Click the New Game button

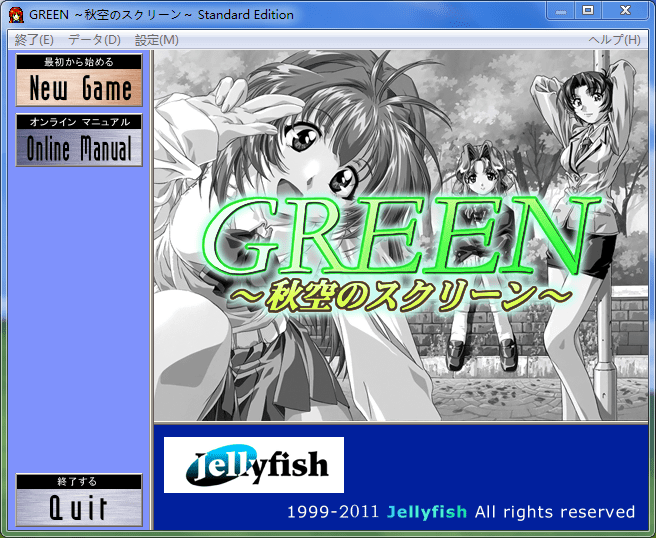(x=80, y=88)
